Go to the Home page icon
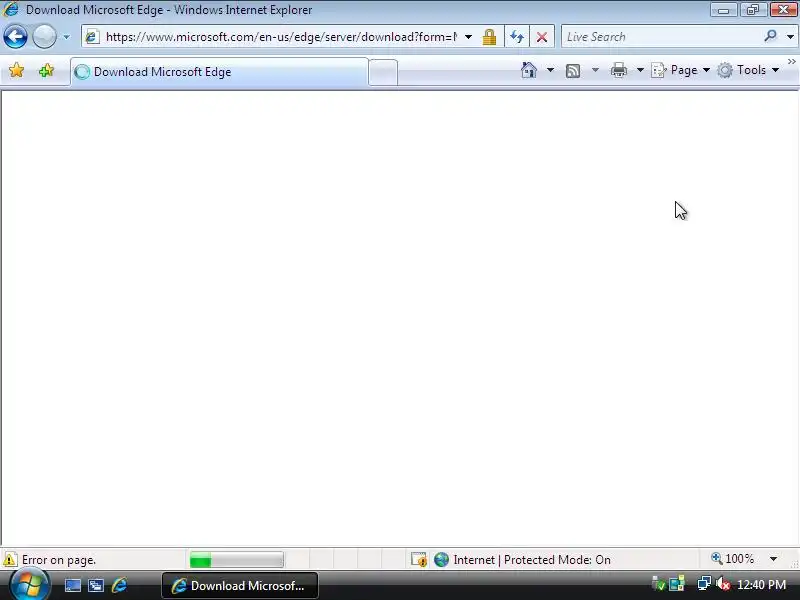 (x=529, y=70)
